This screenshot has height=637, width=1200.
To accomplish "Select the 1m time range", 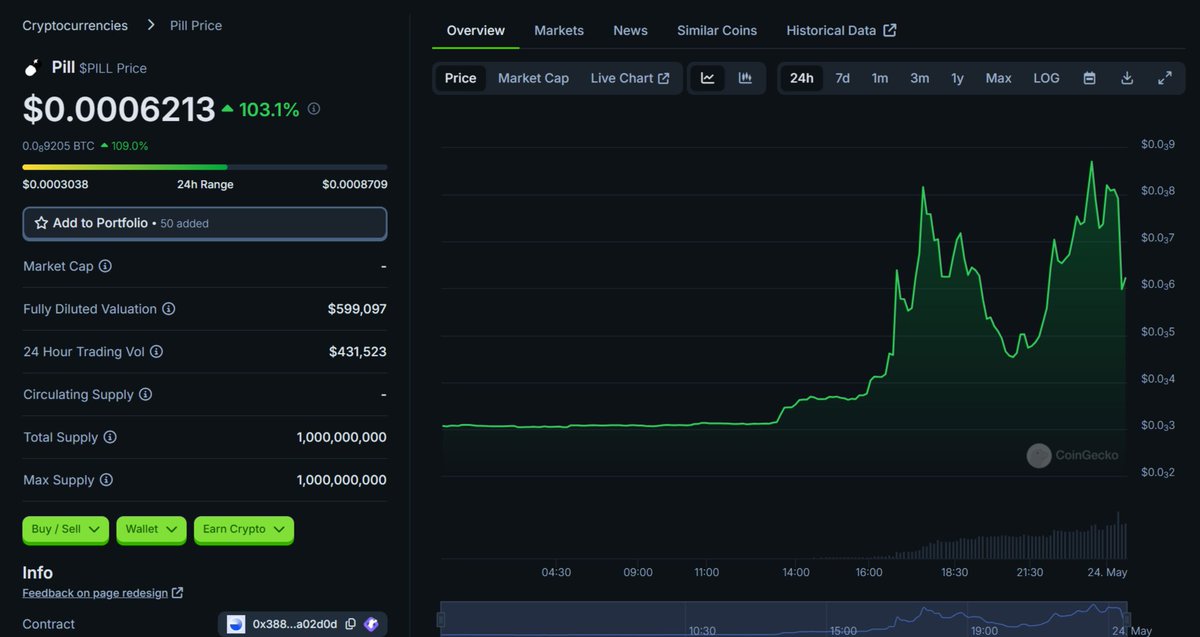I will tap(880, 78).
